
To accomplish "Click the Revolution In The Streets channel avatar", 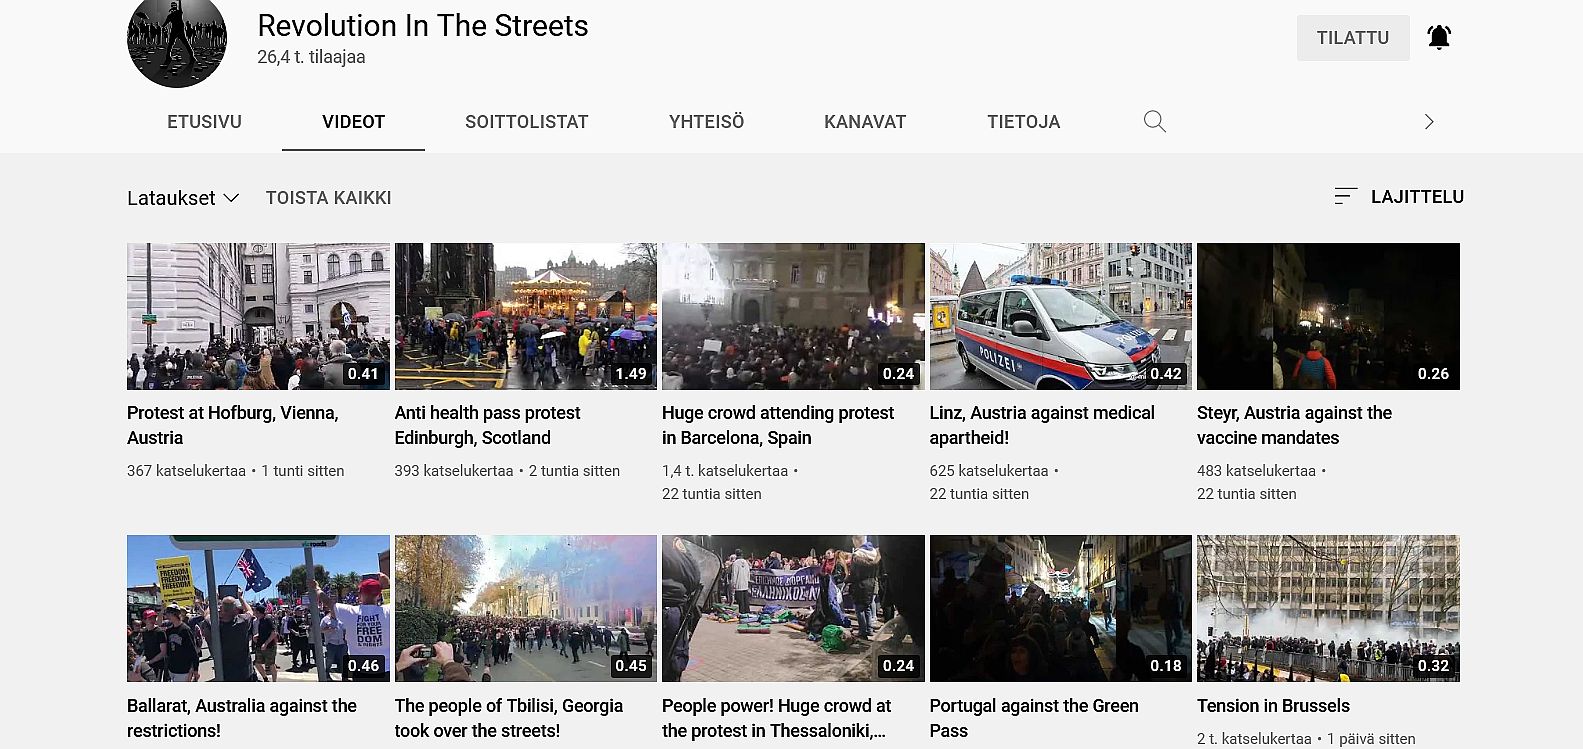I will 177,40.
